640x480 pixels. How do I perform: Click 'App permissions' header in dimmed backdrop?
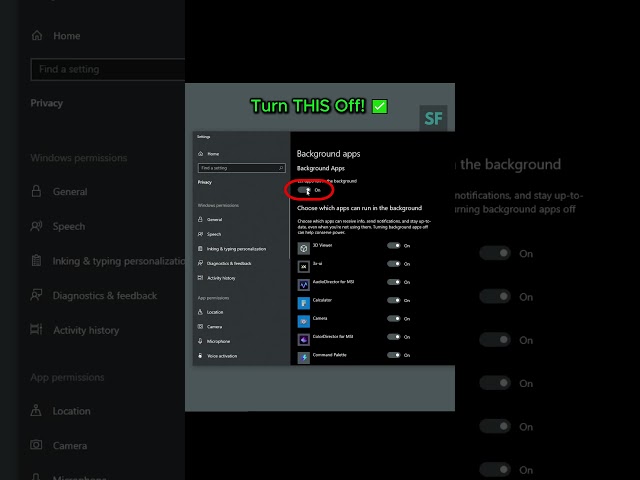pos(67,378)
